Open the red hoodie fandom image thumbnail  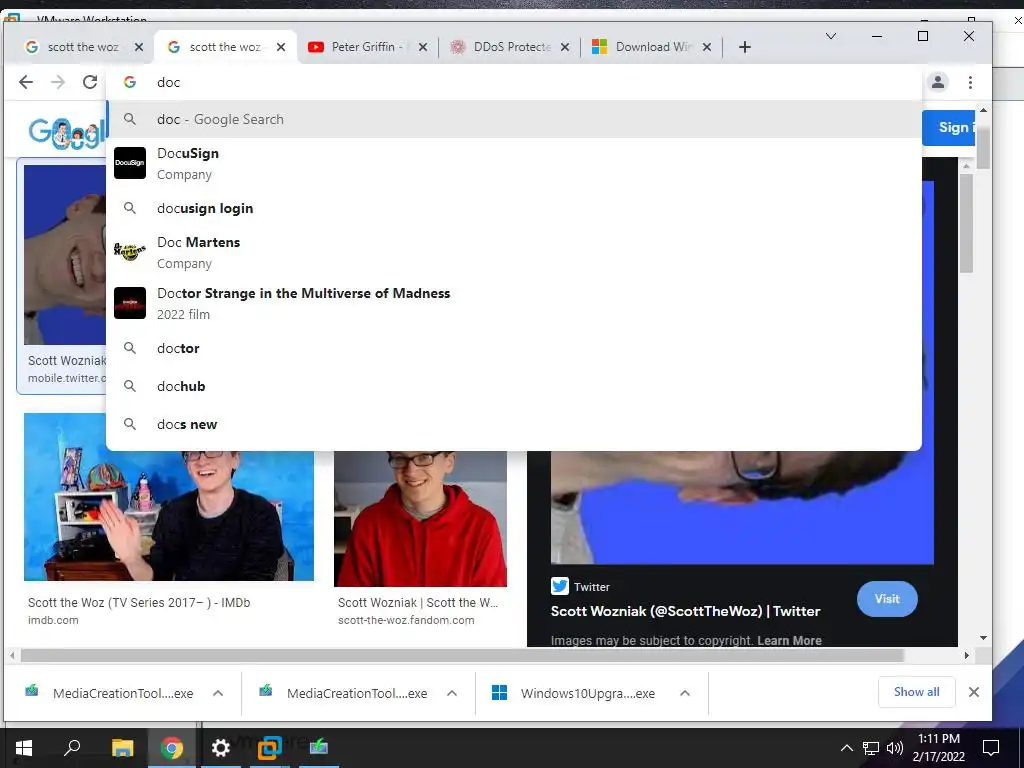pyautogui.click(x=420, y=519)
